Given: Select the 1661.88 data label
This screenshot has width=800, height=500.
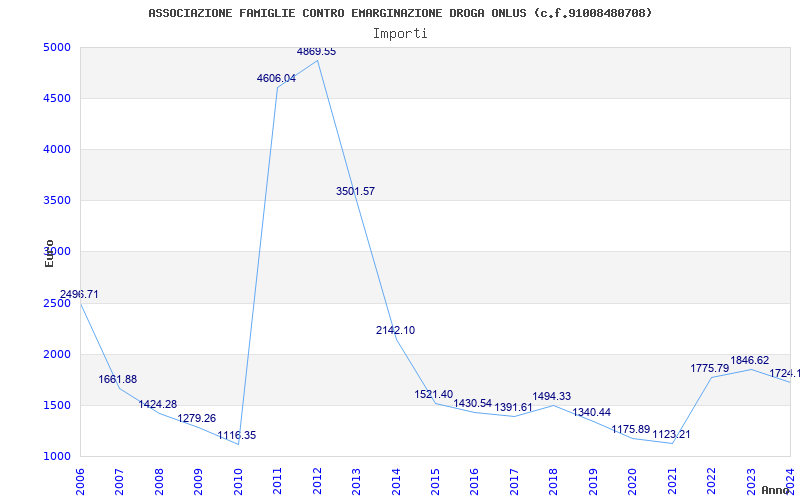Looking at the screenshot, I should 118,380.
